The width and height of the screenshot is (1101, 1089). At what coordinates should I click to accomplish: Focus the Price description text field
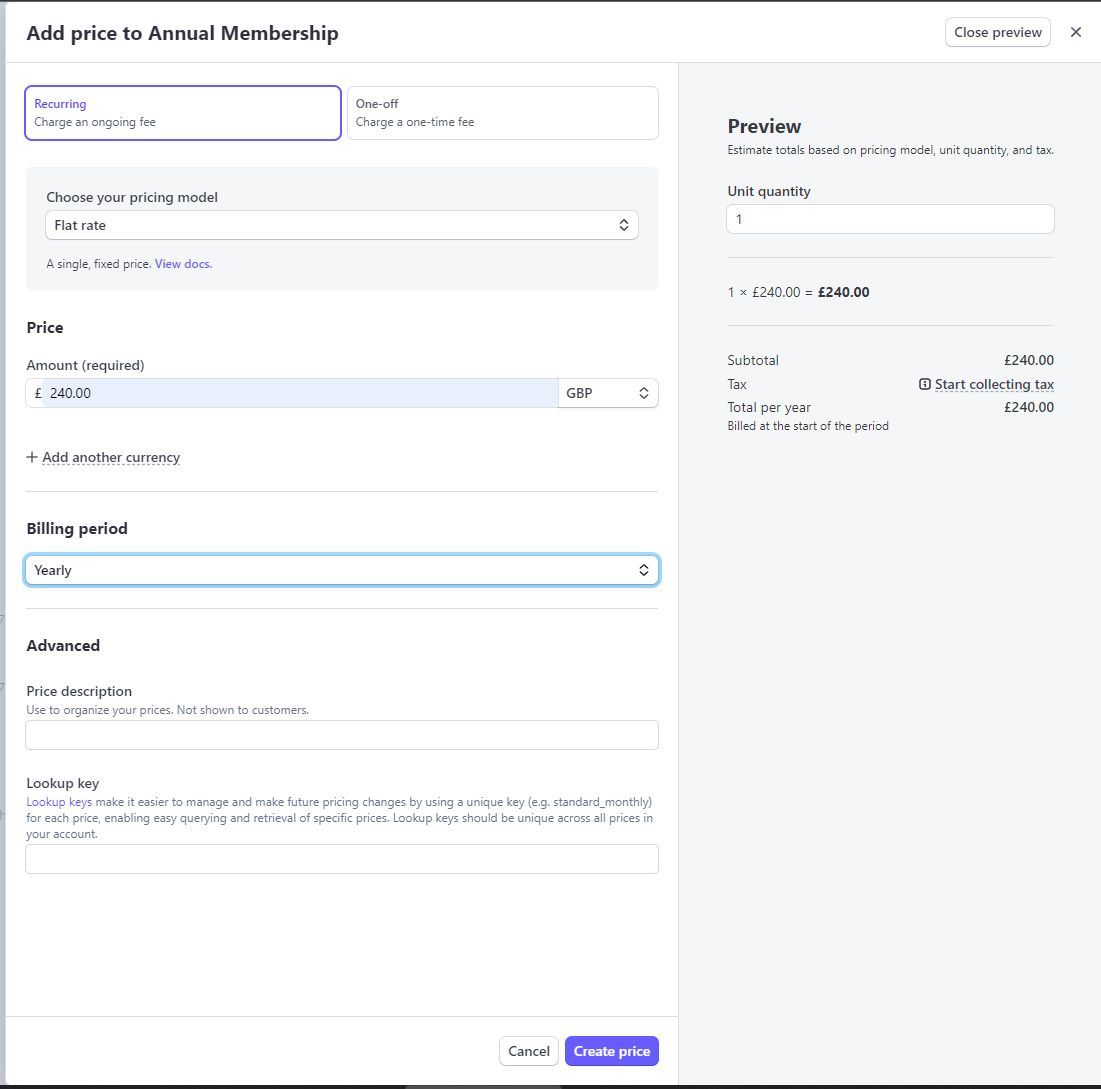(x=341, y=735)
